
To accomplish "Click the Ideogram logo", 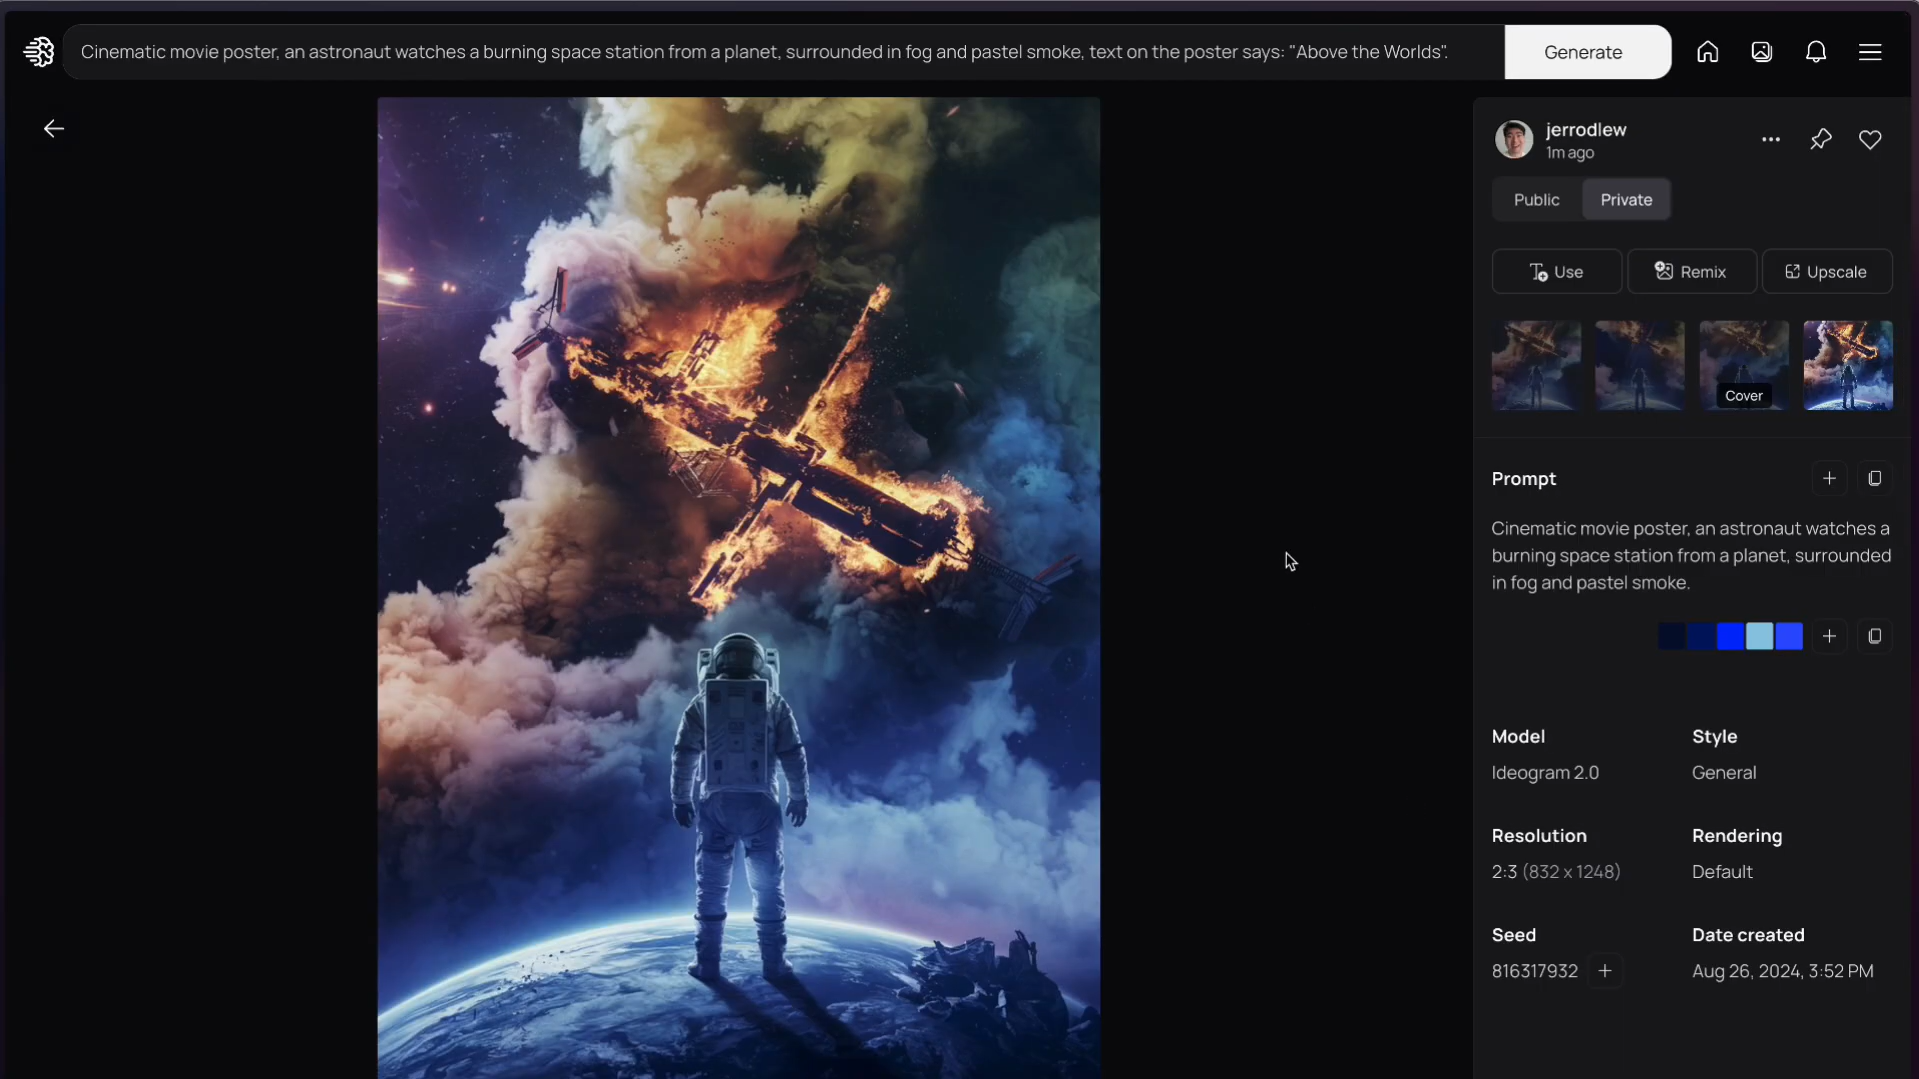I will [39, 52].
